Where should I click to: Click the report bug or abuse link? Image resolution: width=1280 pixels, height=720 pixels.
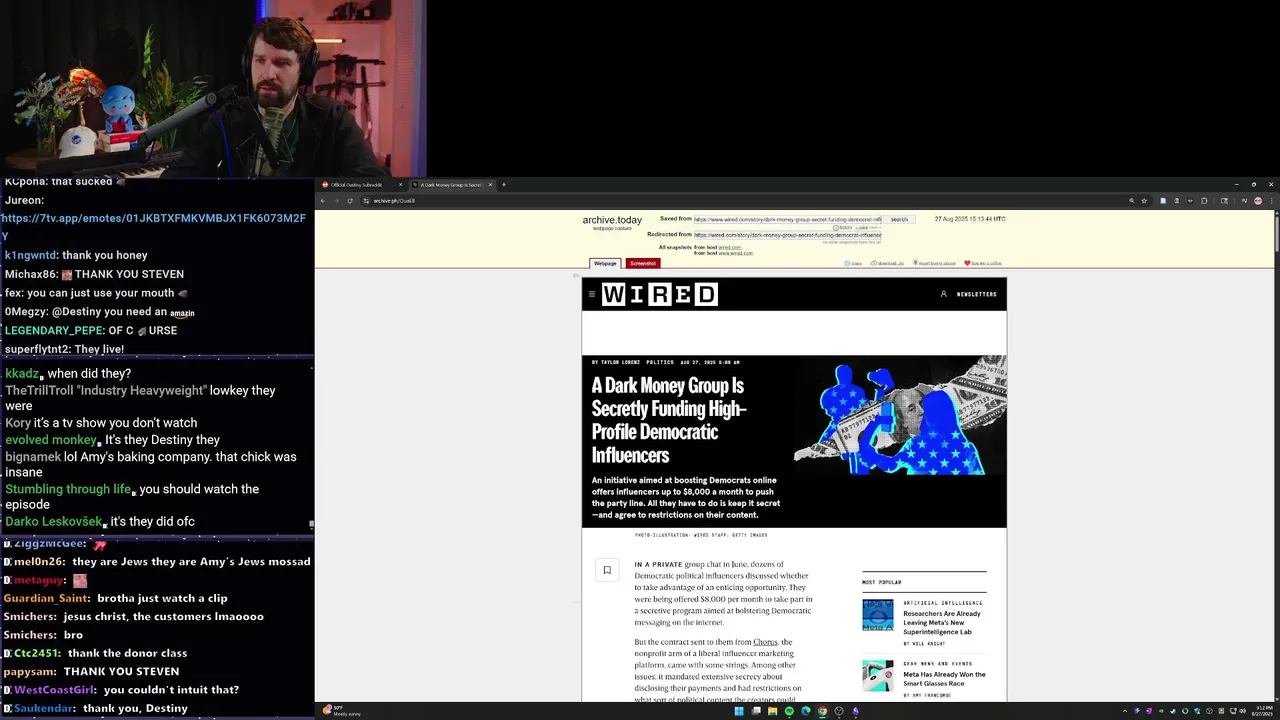(933, 263)
